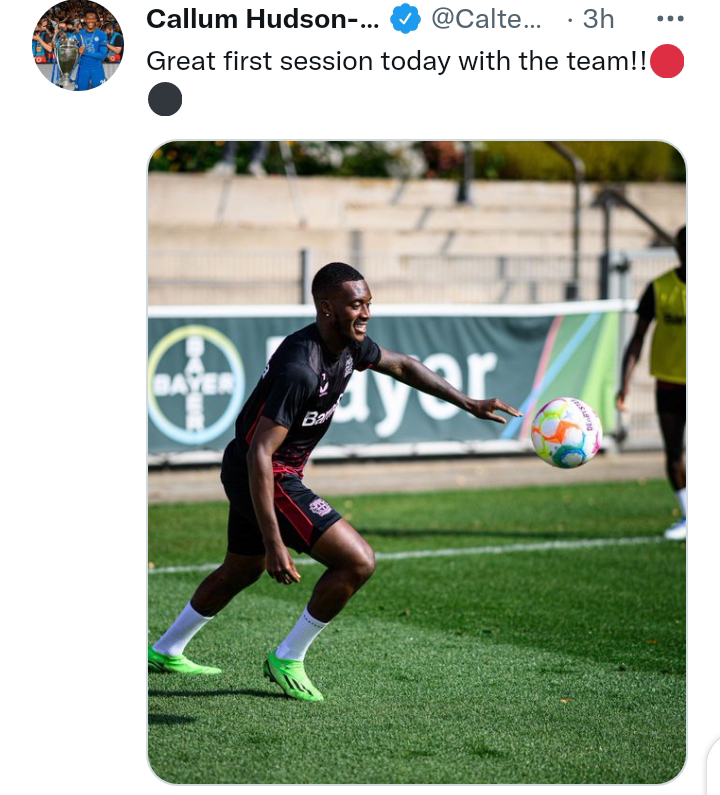Click the partial white panel at the bottom-right edge
The width and height of the screenshot is (720, 795).
[713, 767]
